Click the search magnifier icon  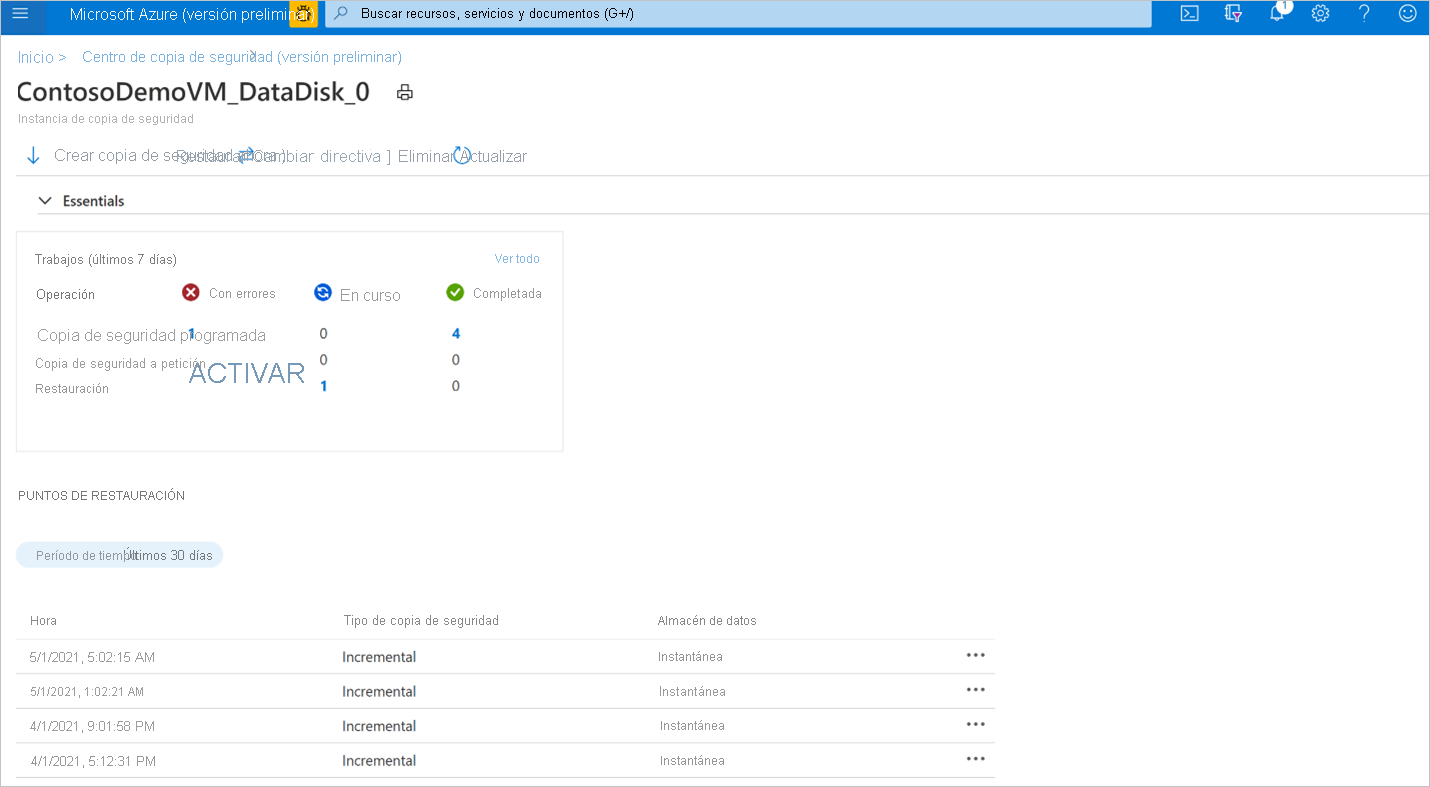click(x=341, y=14)
